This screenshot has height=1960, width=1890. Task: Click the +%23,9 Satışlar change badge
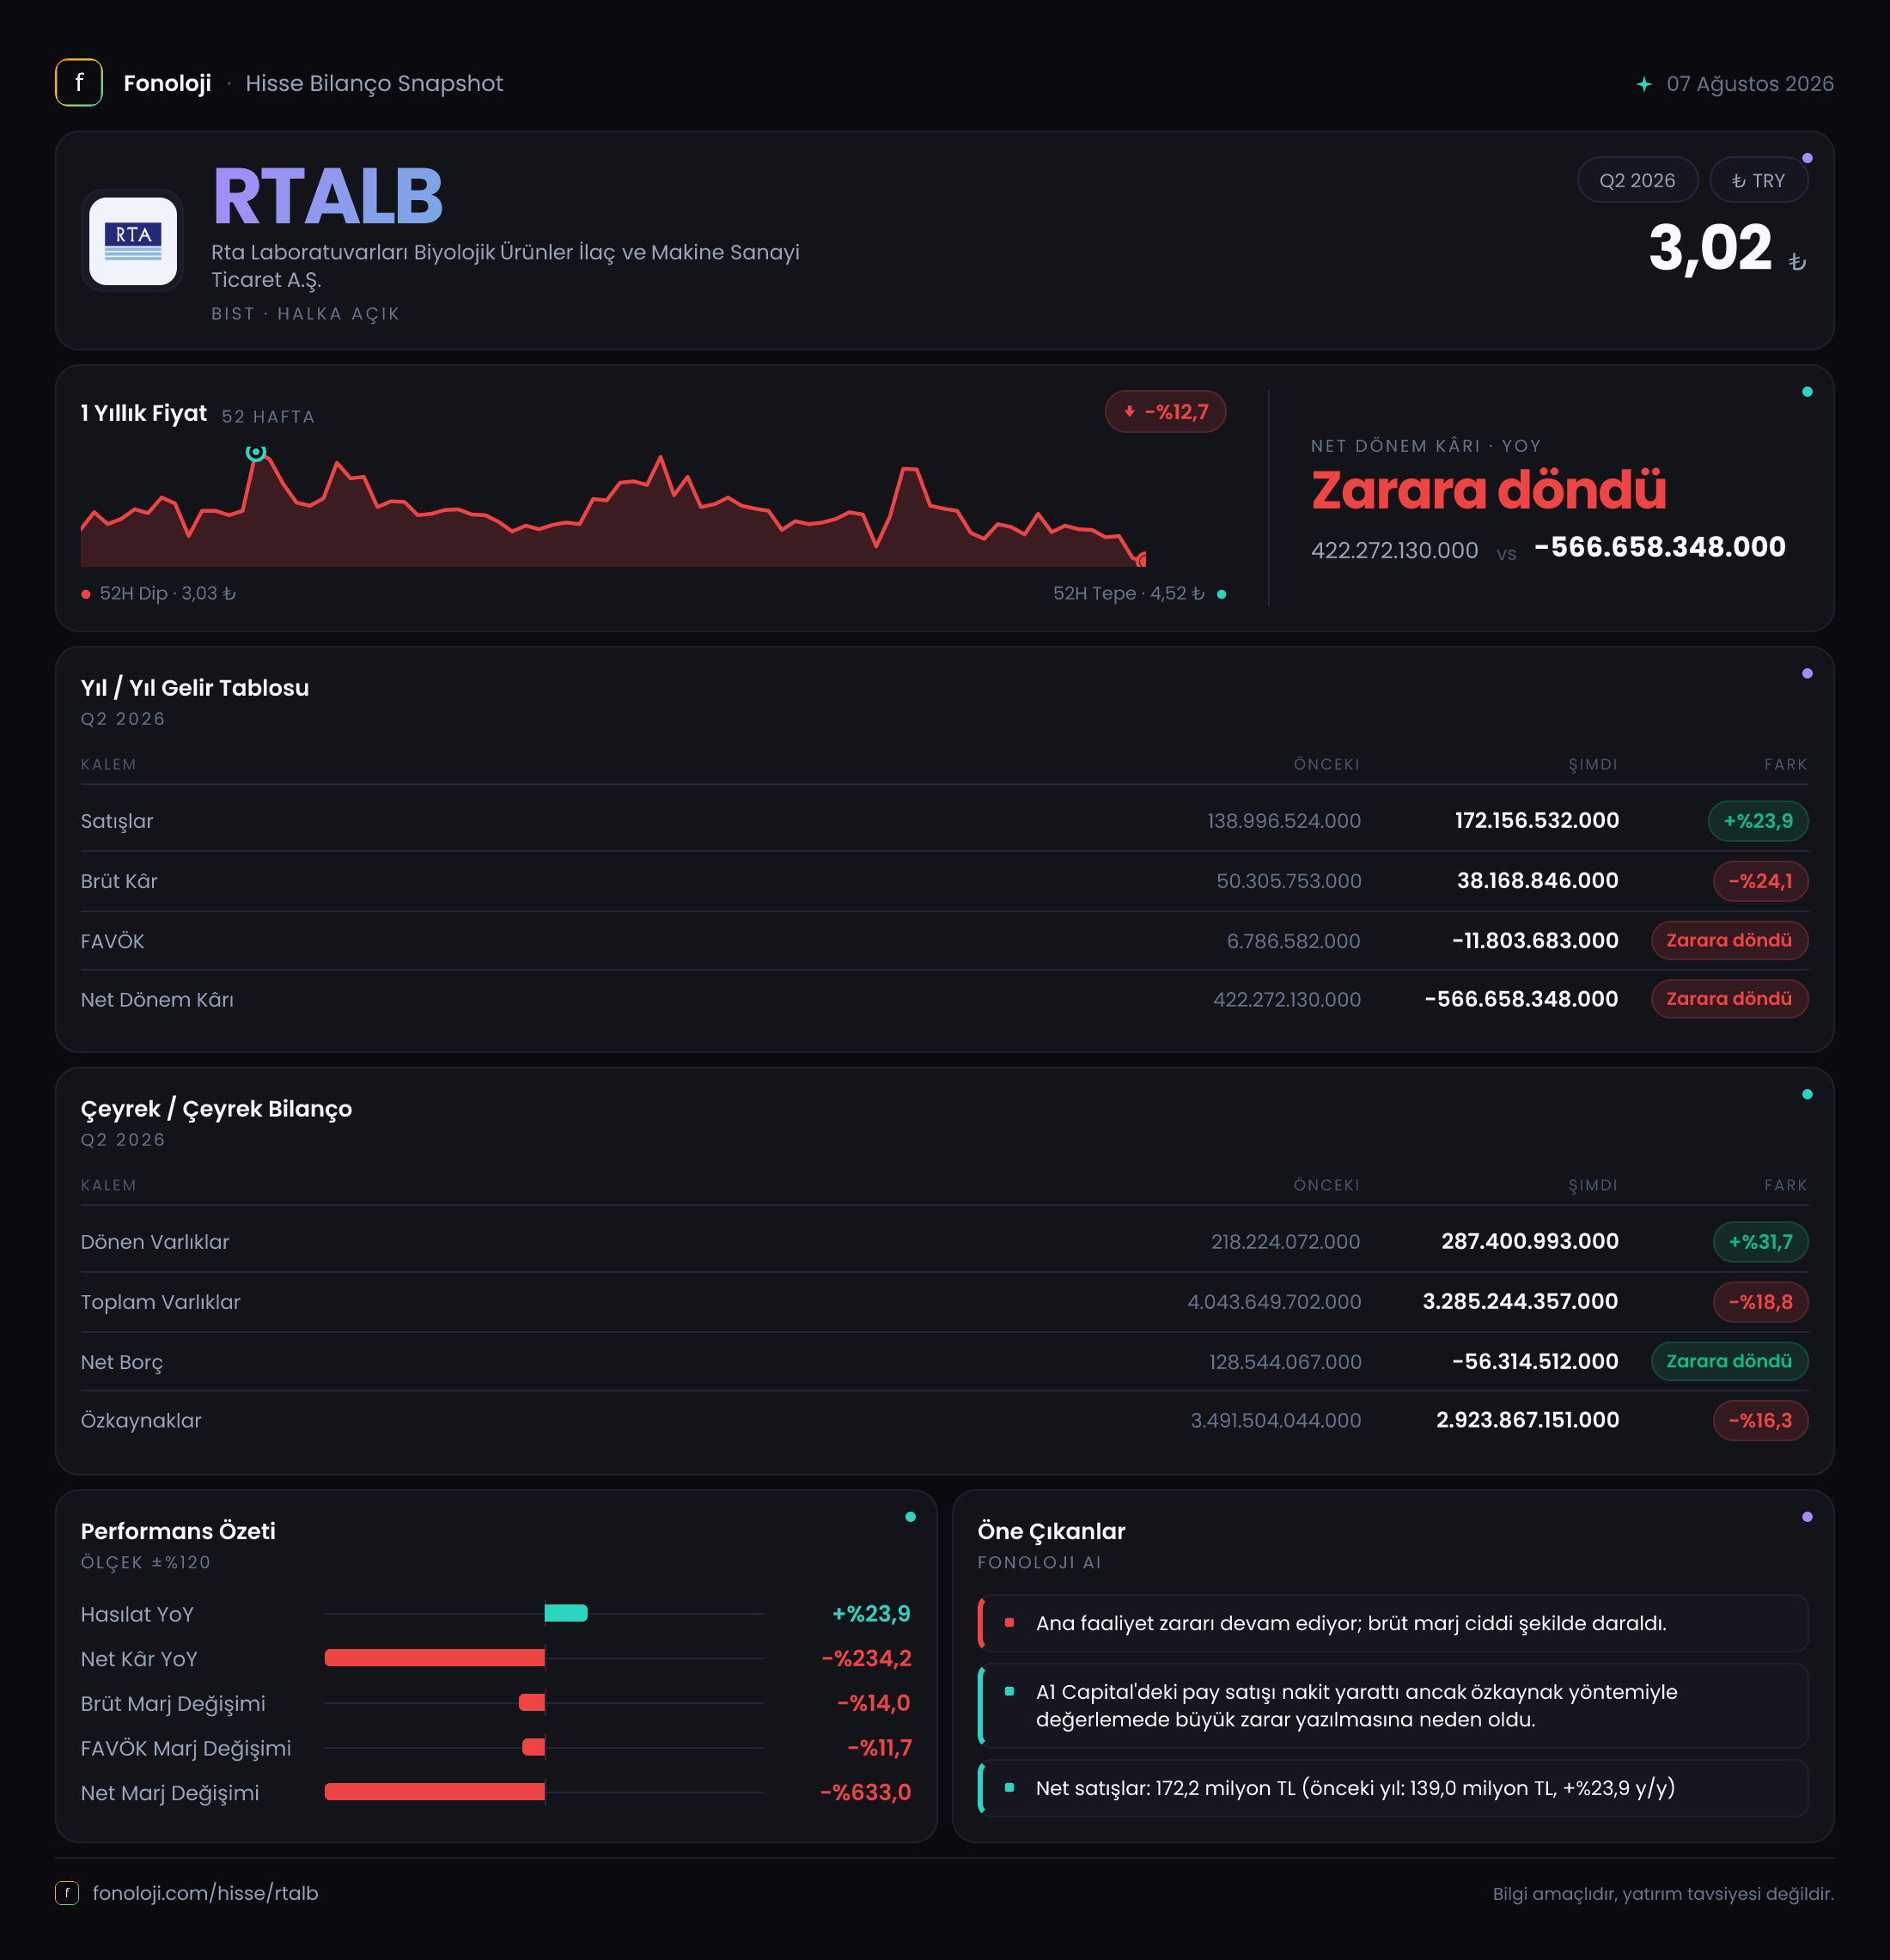point(1758,821)
